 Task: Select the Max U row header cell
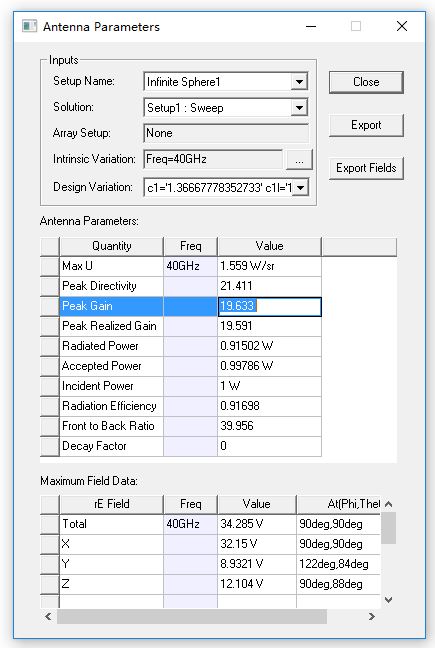coord(50,266)
